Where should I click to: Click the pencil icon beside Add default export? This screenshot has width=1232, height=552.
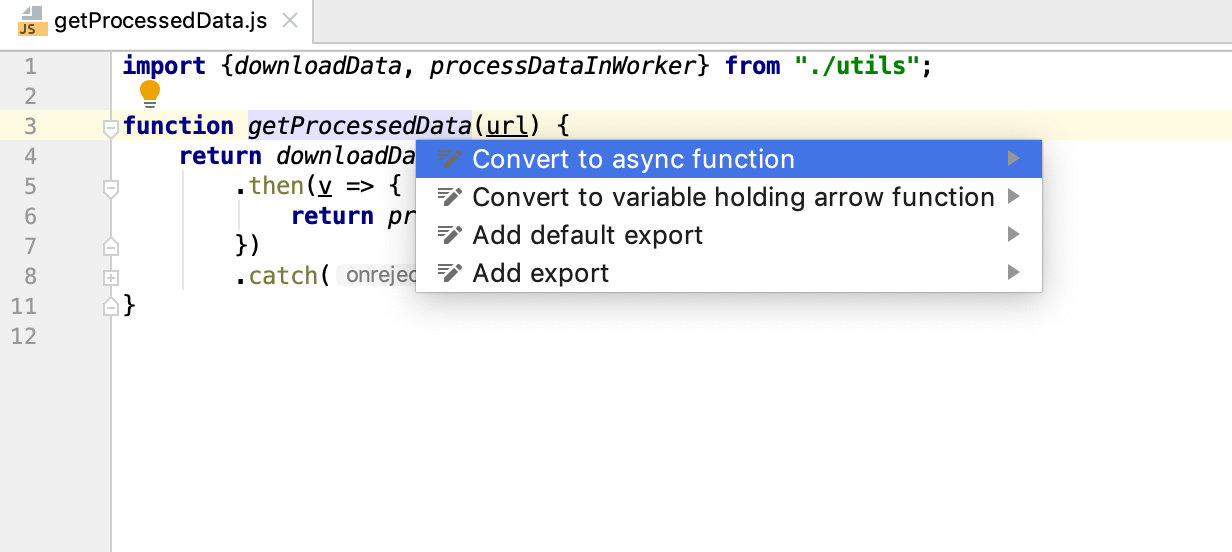[x=450, y=235]
